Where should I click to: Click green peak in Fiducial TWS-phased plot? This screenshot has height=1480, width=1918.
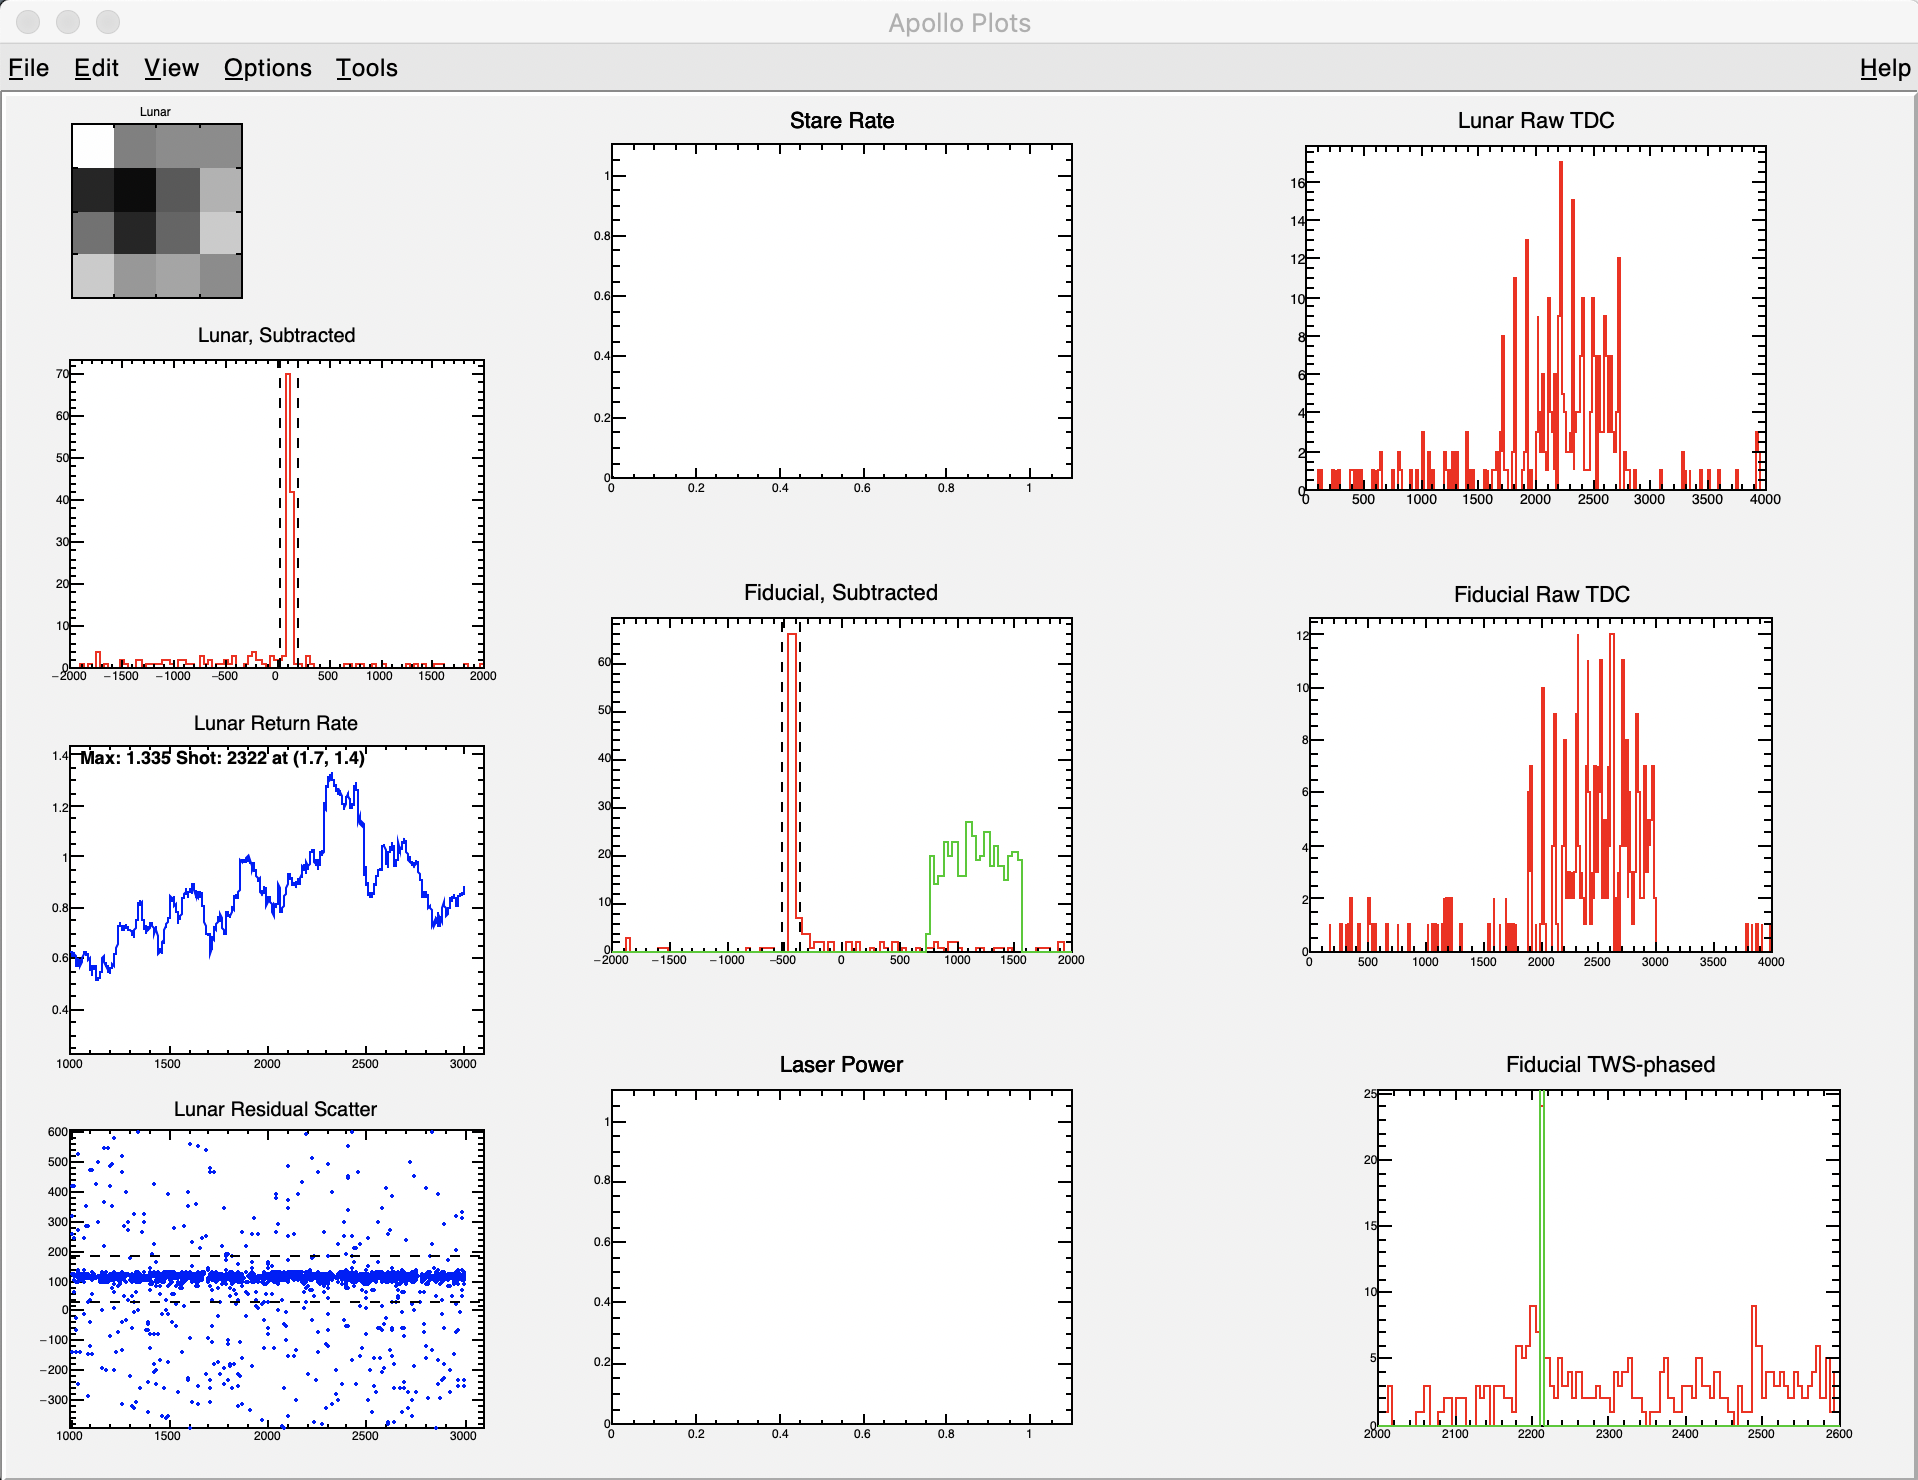(x=1542, y=1258)
